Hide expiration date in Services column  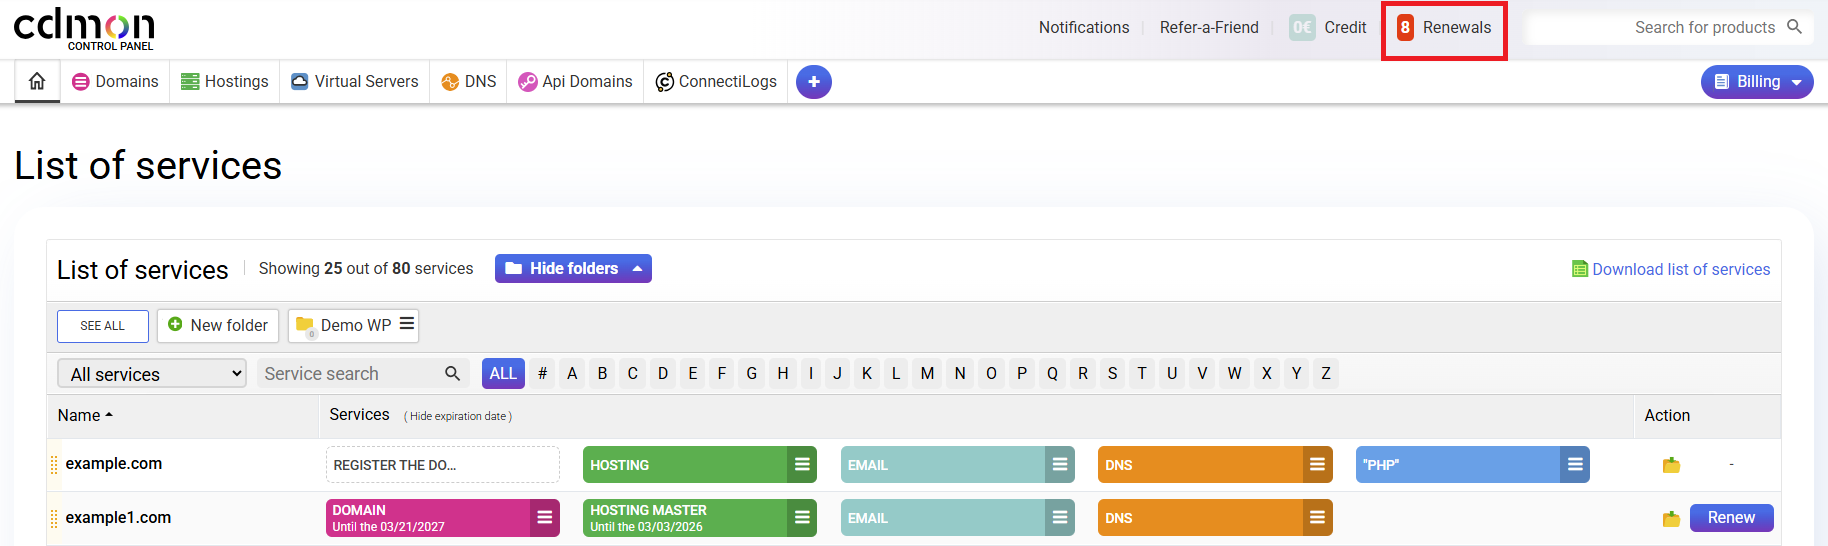[x=458, y=416]
